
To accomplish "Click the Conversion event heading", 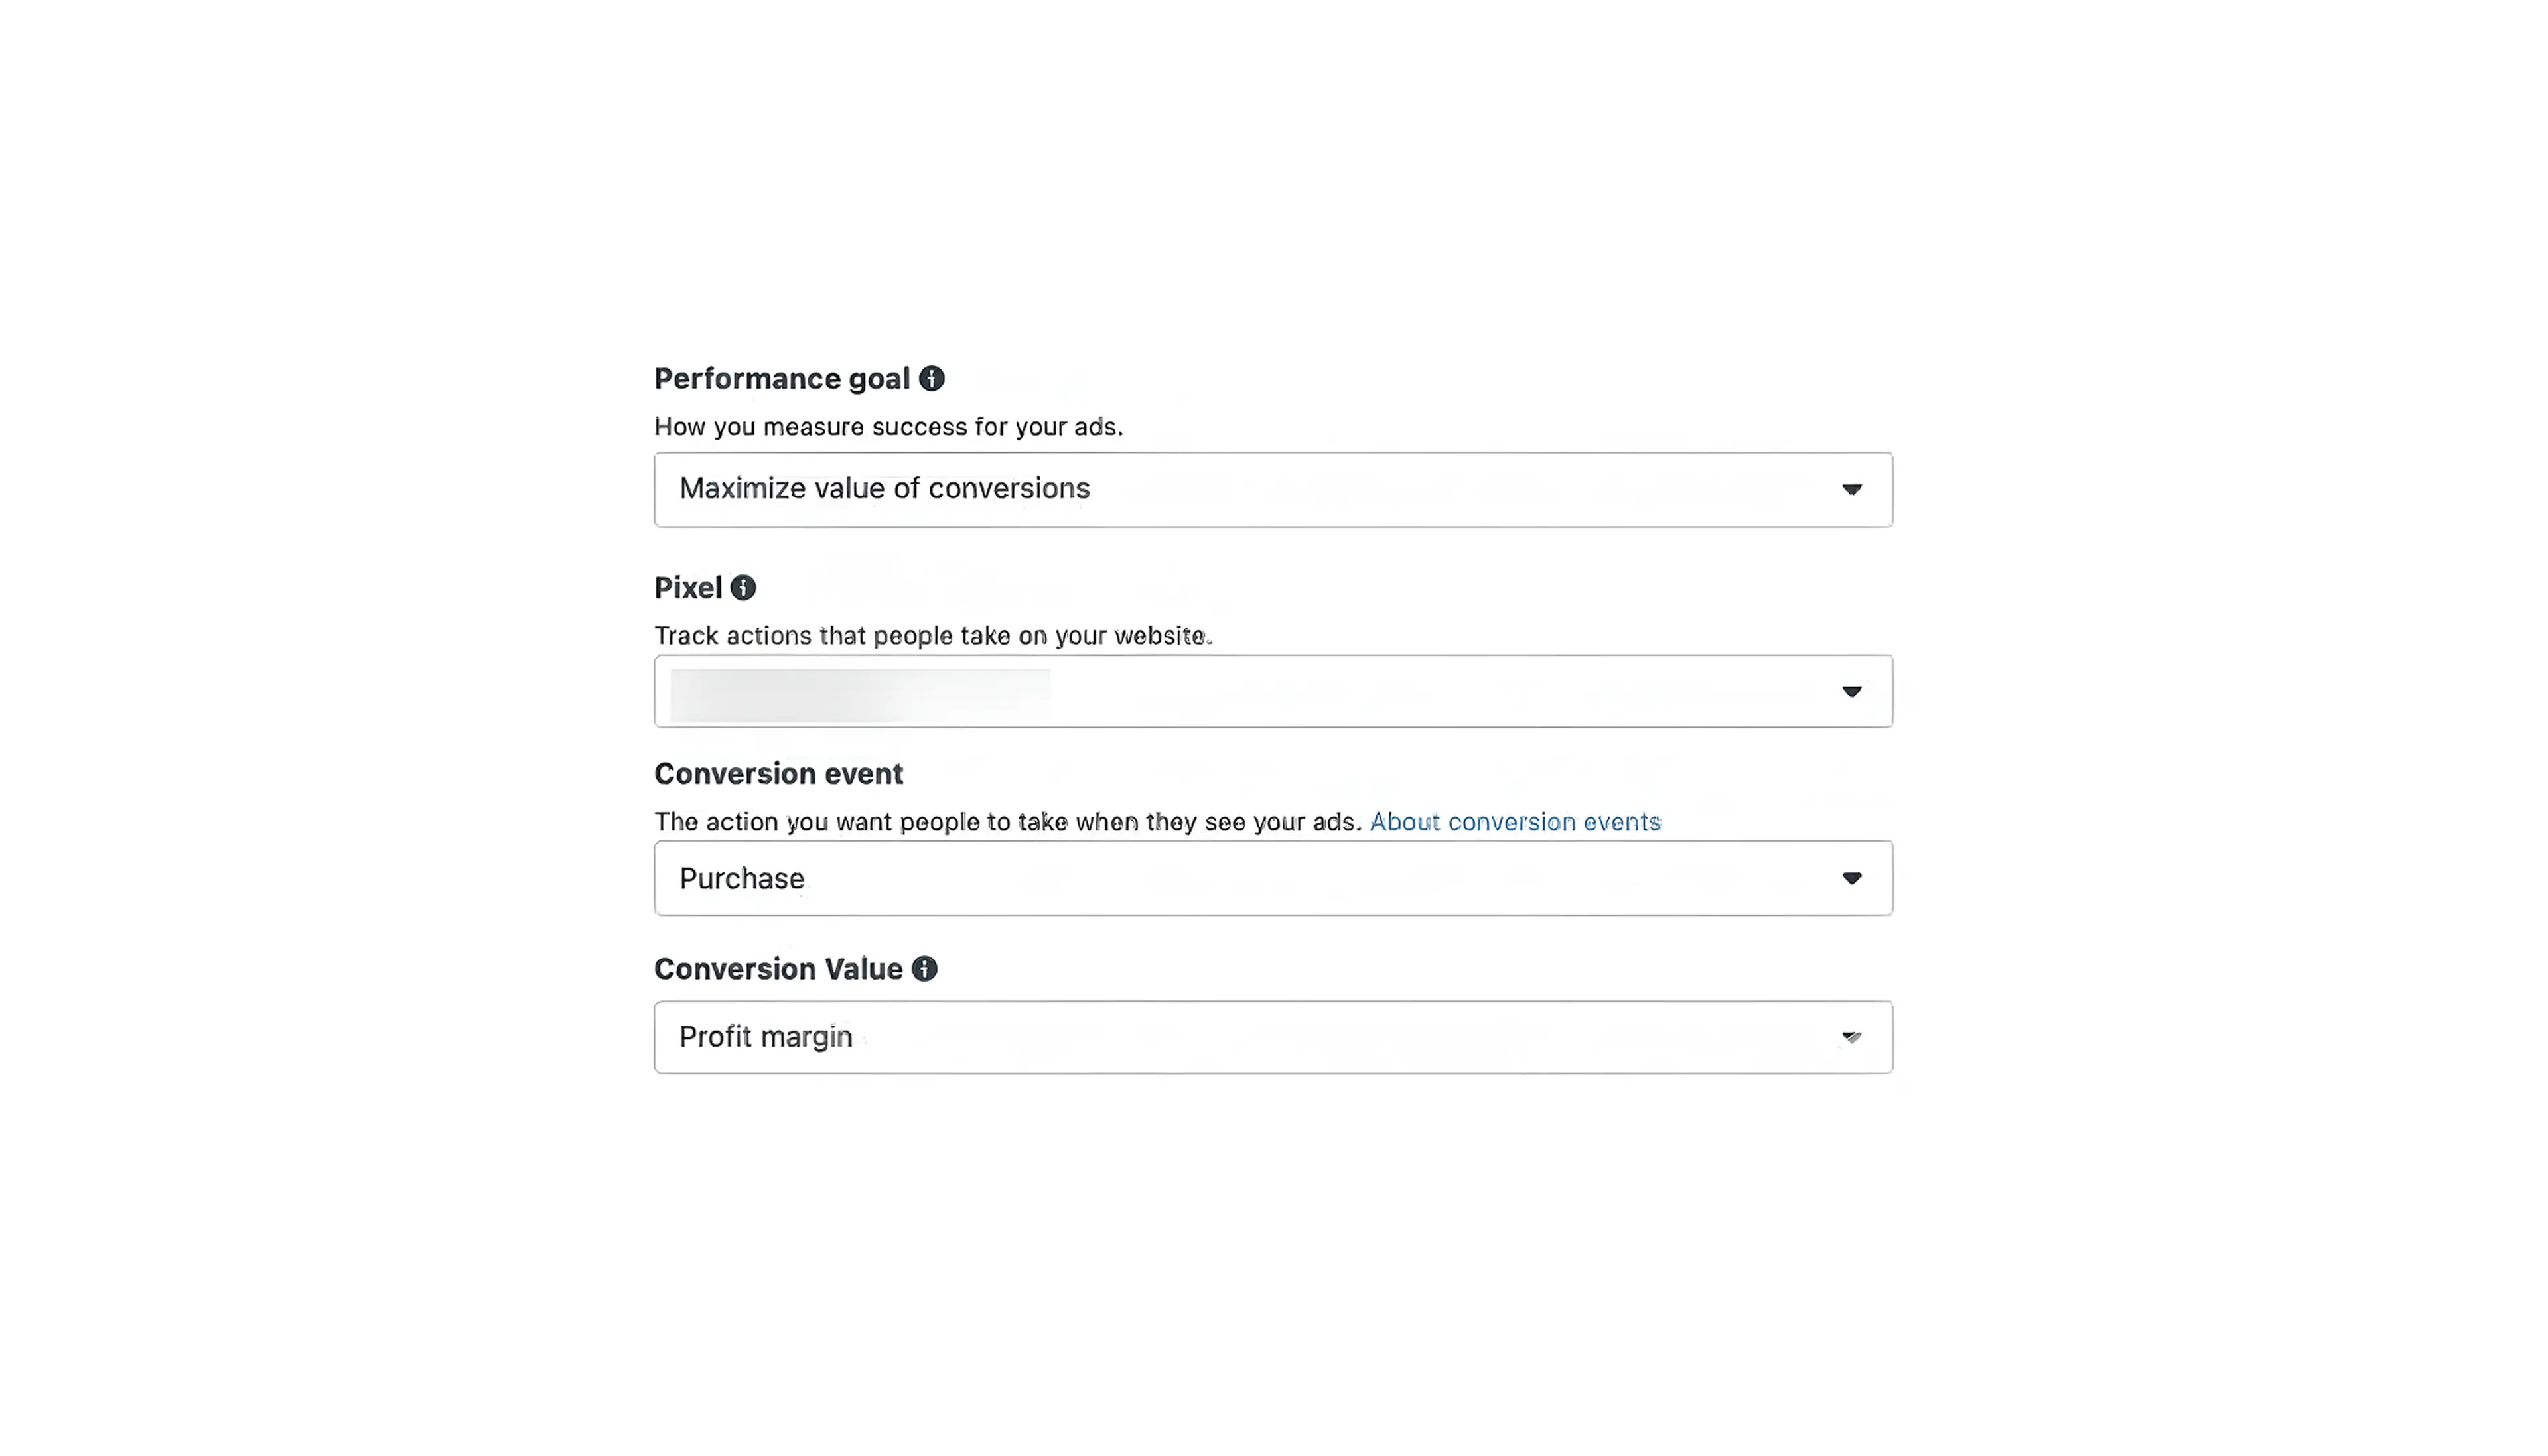I will click(x=778, y=773).
